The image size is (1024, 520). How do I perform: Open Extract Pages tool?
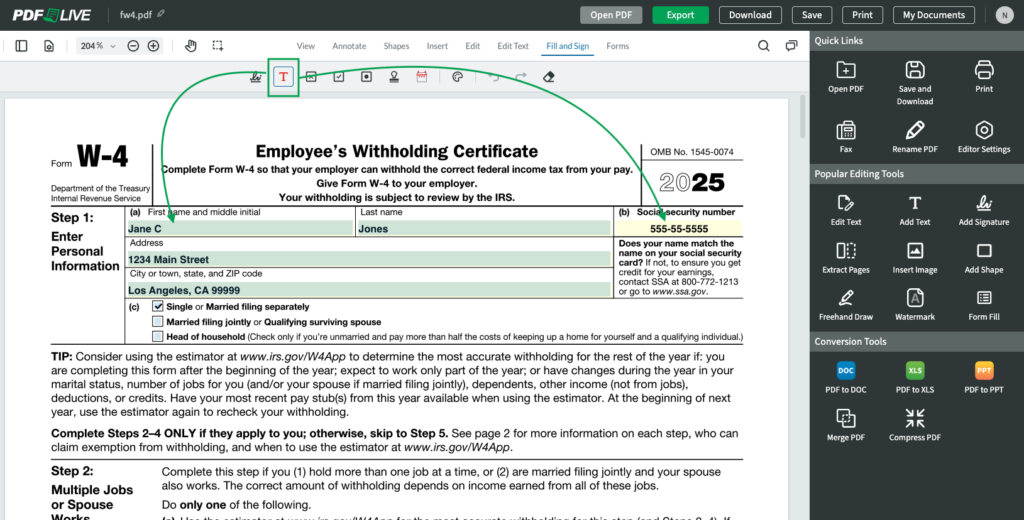[x=846, y=257]
